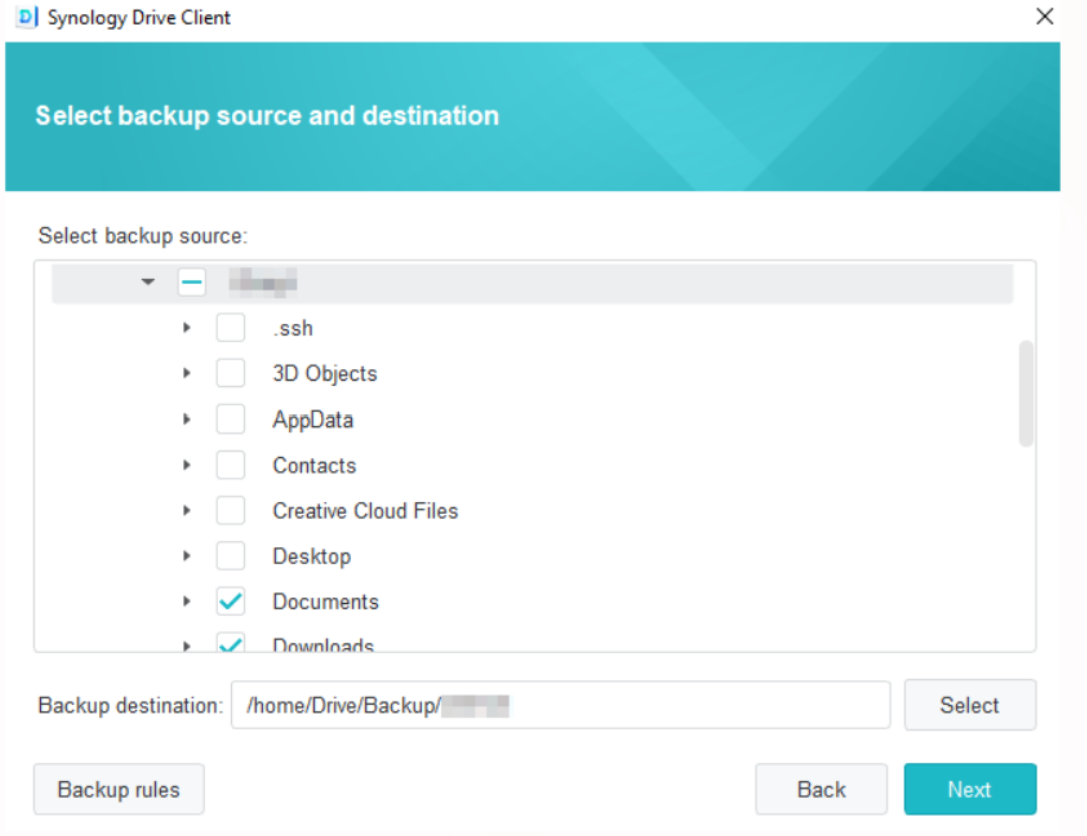Click the folder list vertical scrollbar
This screenshot has width=1087, height=836.
tap(1025, 393)
